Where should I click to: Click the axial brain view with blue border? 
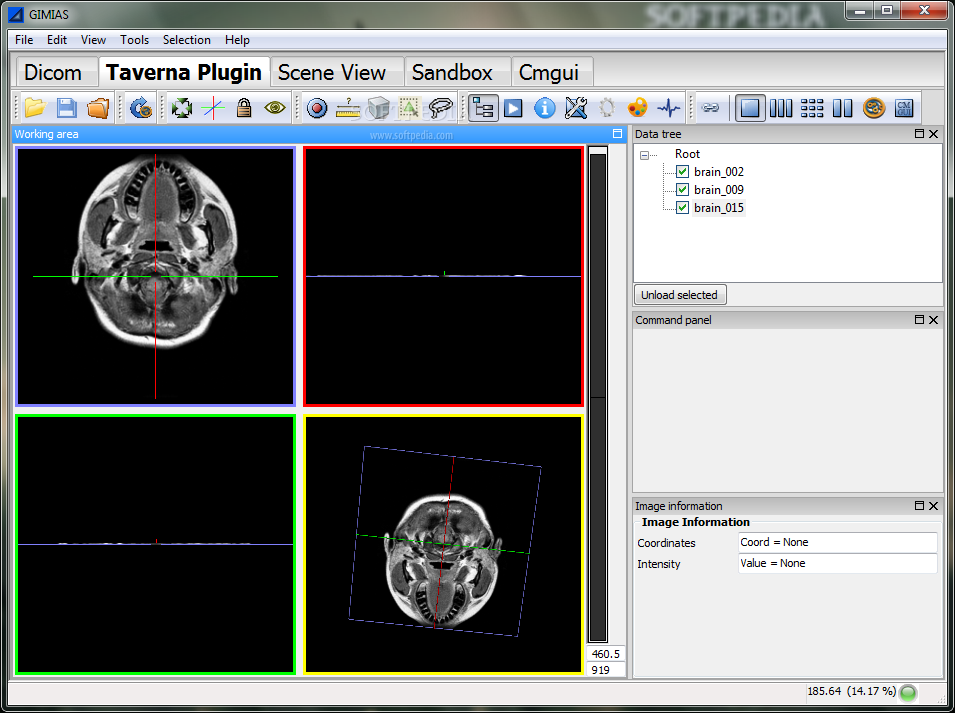(x=155, y=276)
